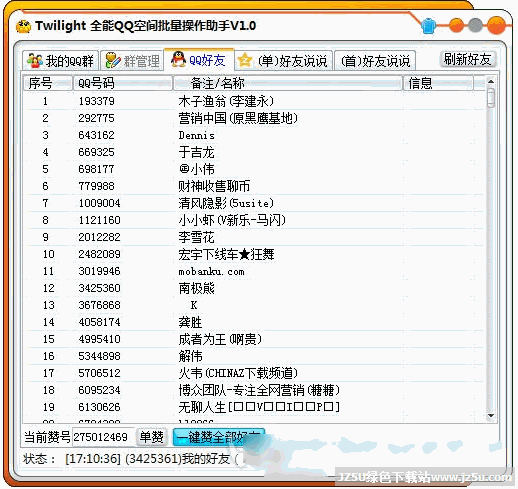Screen dimensions: 518x489
Task: Click the 刷新好友 button
Action: point(468,59)
